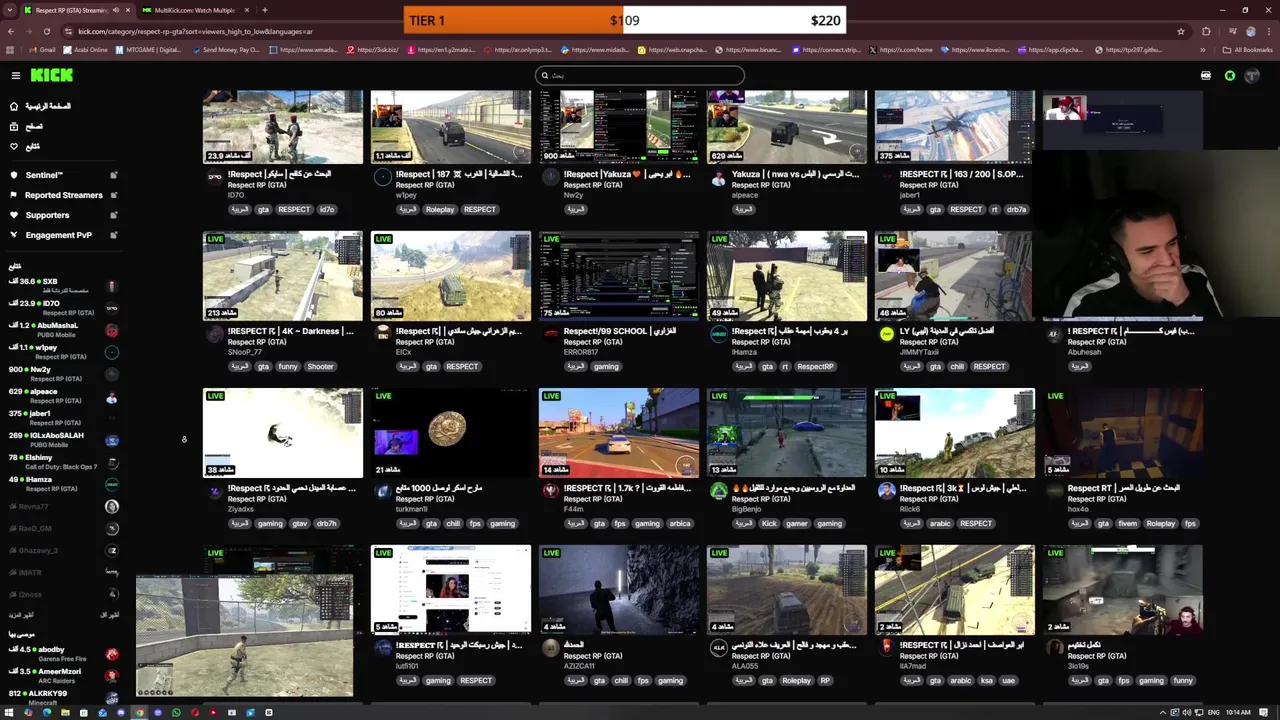The height and width of the screenshot is (720, 1280).
Task: Click 'funny' tag under SNooP_77 stream
Action: click(x=288, y=366)
